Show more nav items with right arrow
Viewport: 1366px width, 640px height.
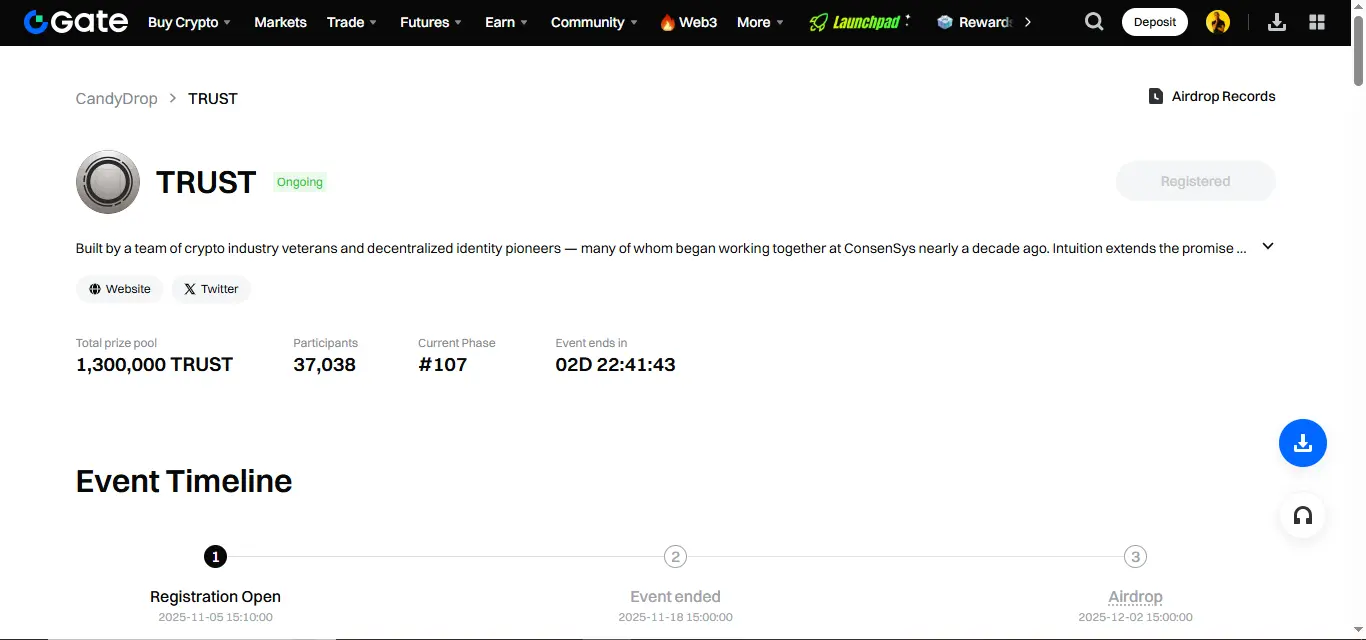click(x=1027, y=22)
